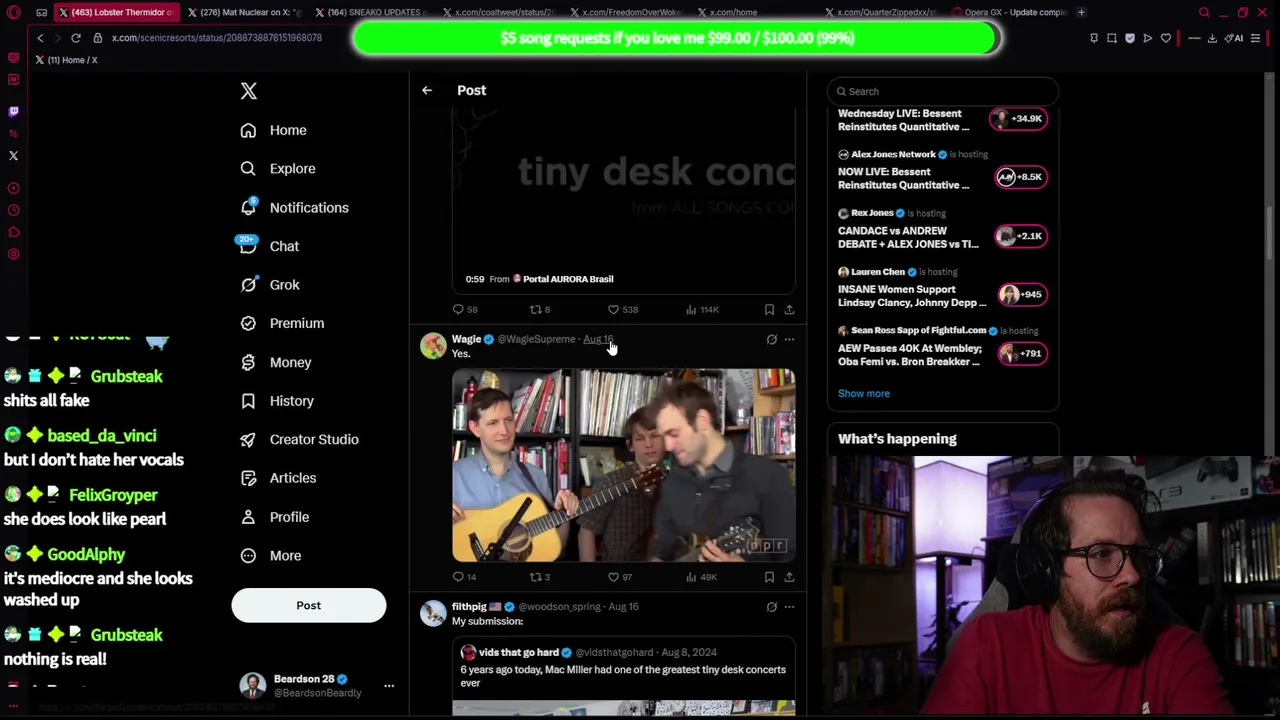Open the Opera GX main menu logo
The image size is (1280, 720).
coord(13,13)
